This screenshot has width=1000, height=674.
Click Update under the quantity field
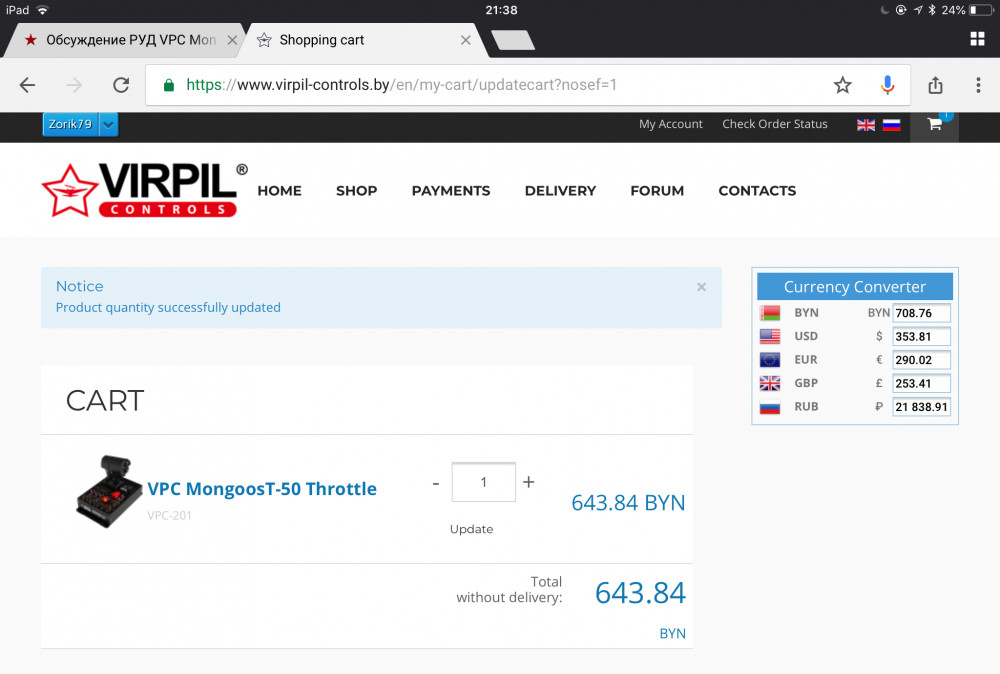471,529
